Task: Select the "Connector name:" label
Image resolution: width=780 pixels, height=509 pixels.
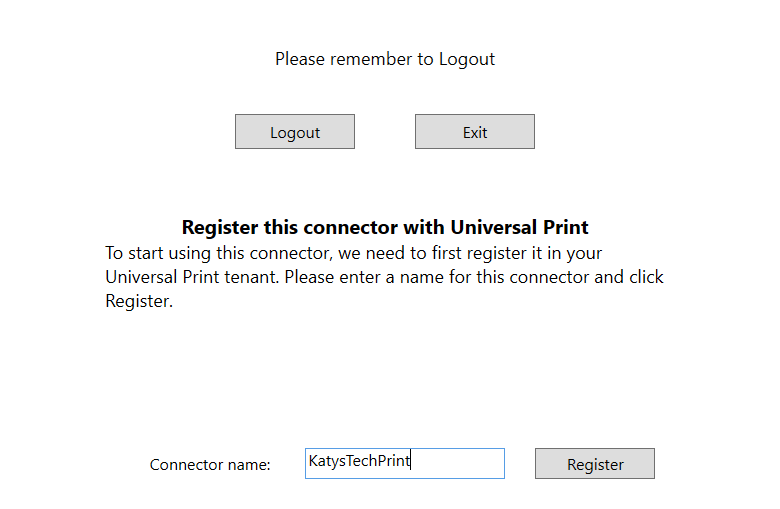Action: (210, 464)
